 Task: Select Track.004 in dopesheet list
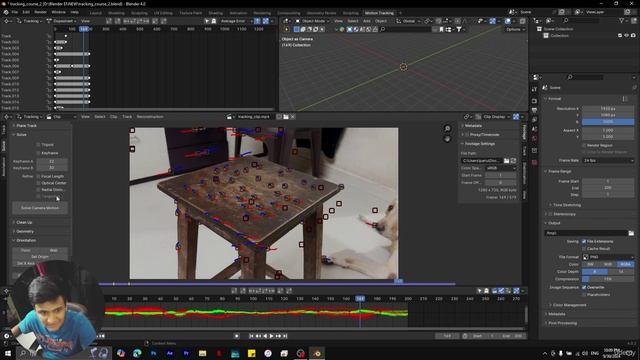(10, 54)
